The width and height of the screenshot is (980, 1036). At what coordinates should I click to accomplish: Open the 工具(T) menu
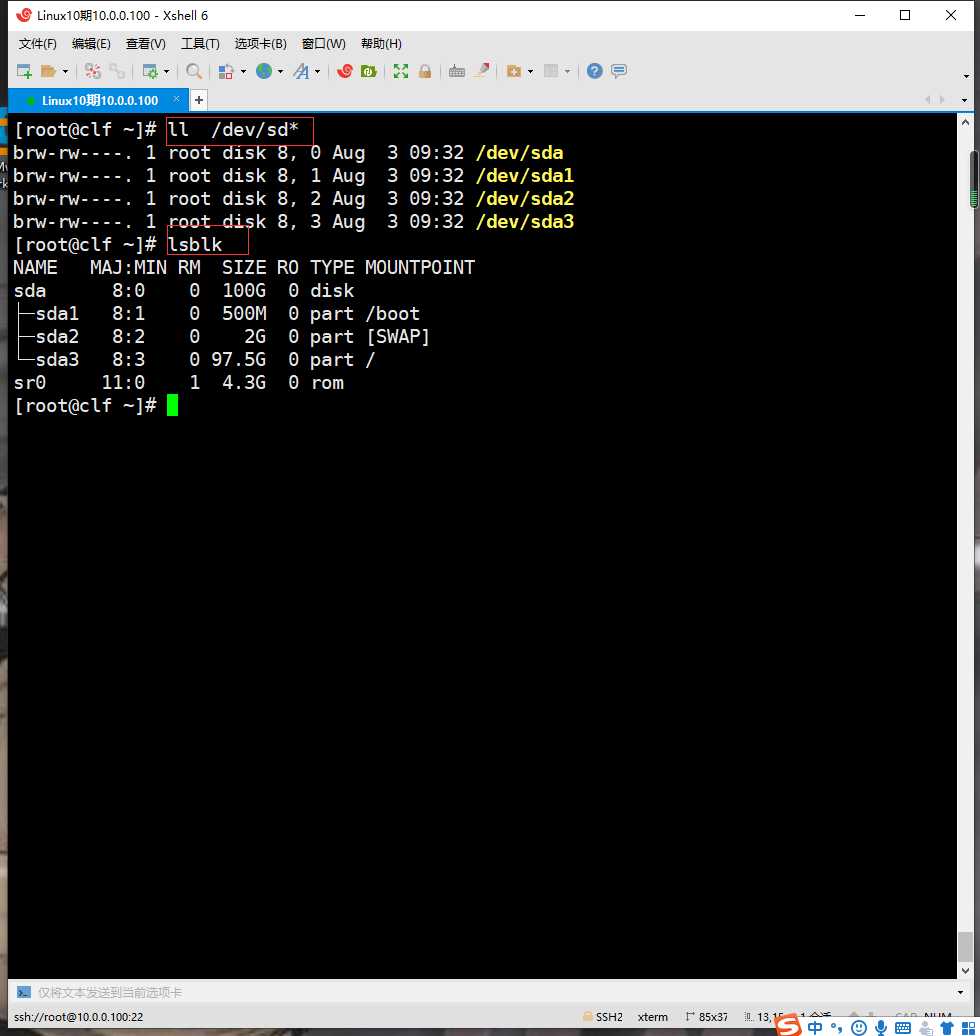click(x=200, y=44)
